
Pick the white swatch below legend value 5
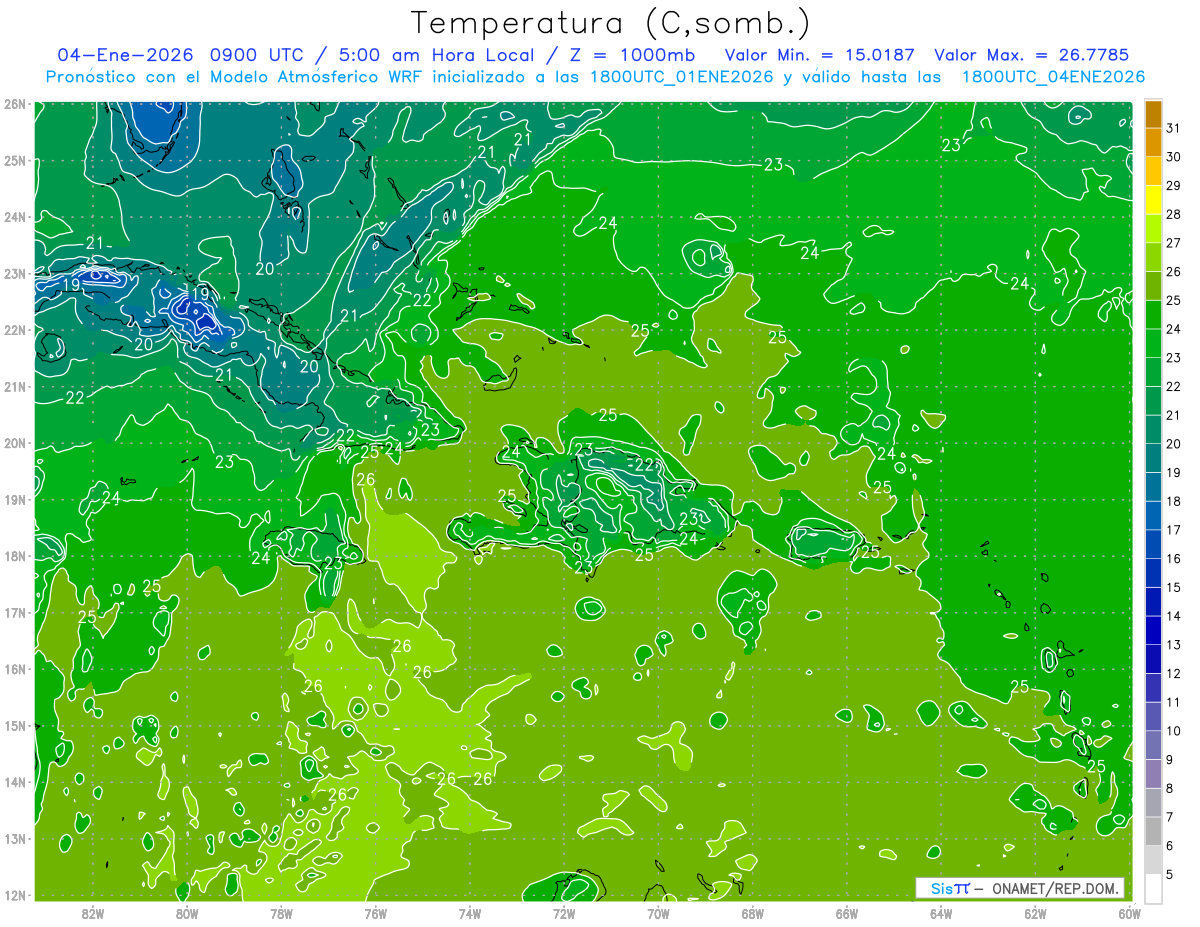[x=1153, y=888]
